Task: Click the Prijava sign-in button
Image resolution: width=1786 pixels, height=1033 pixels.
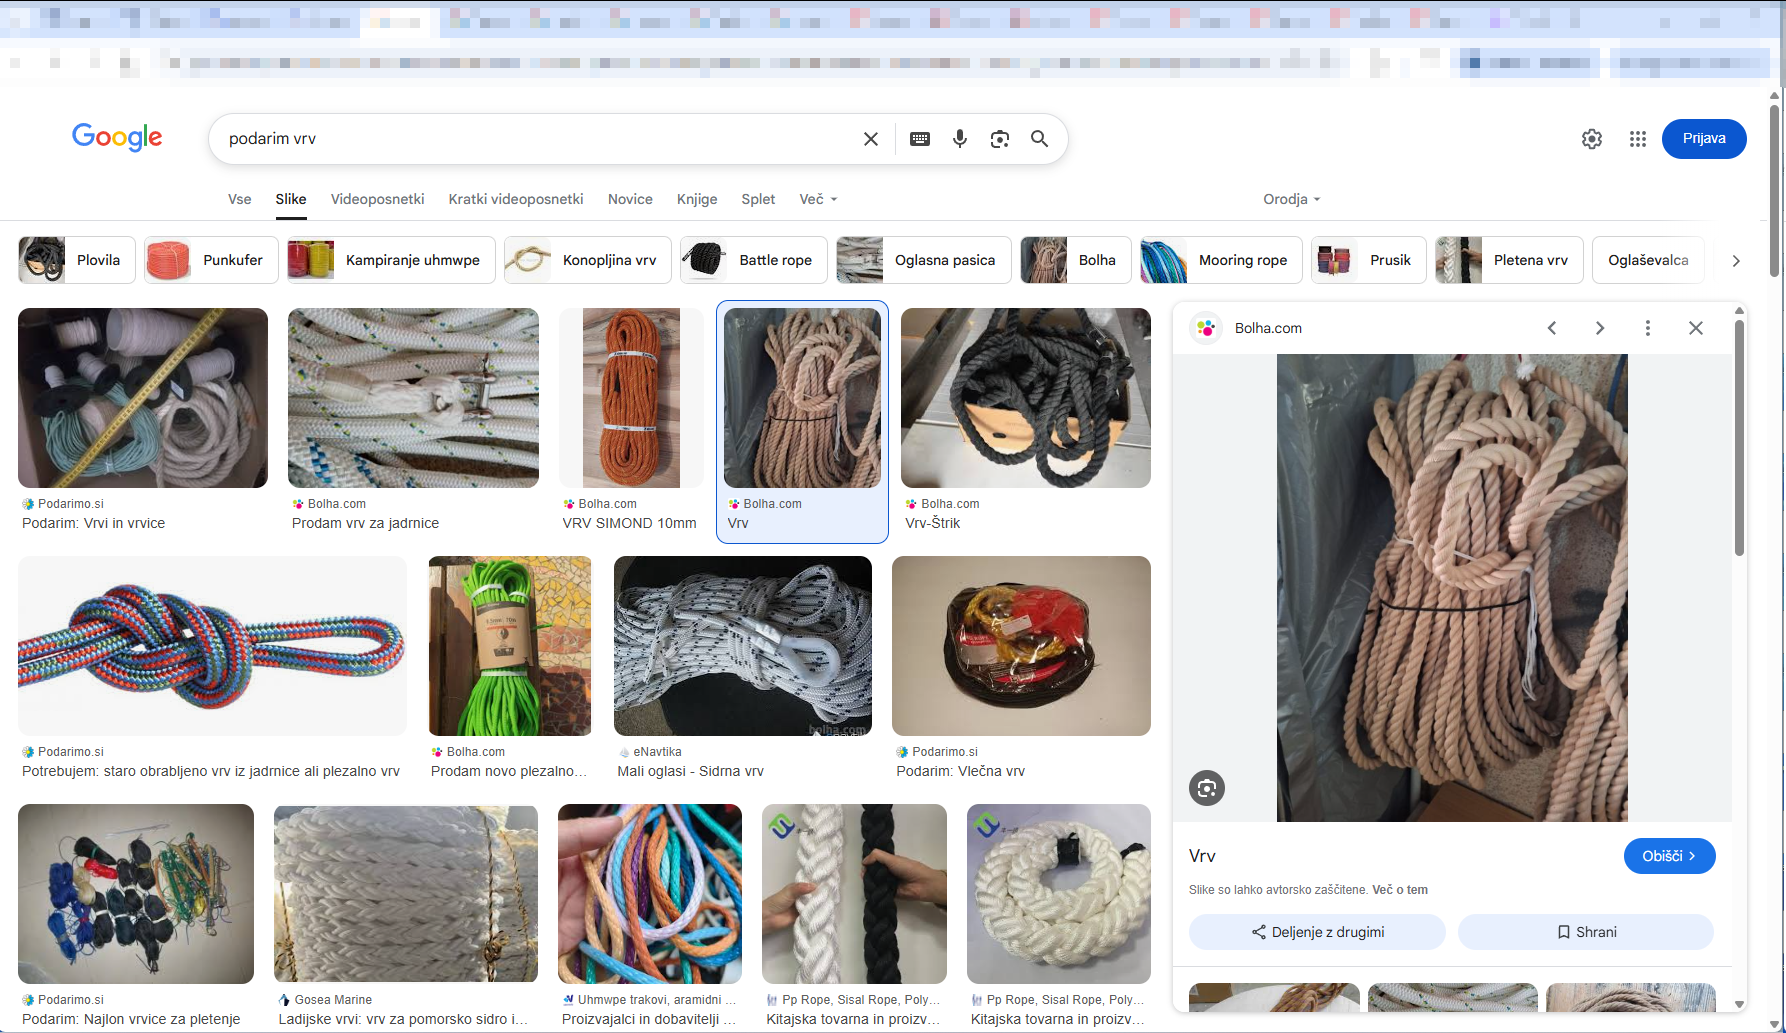Action: [1704, 139]
